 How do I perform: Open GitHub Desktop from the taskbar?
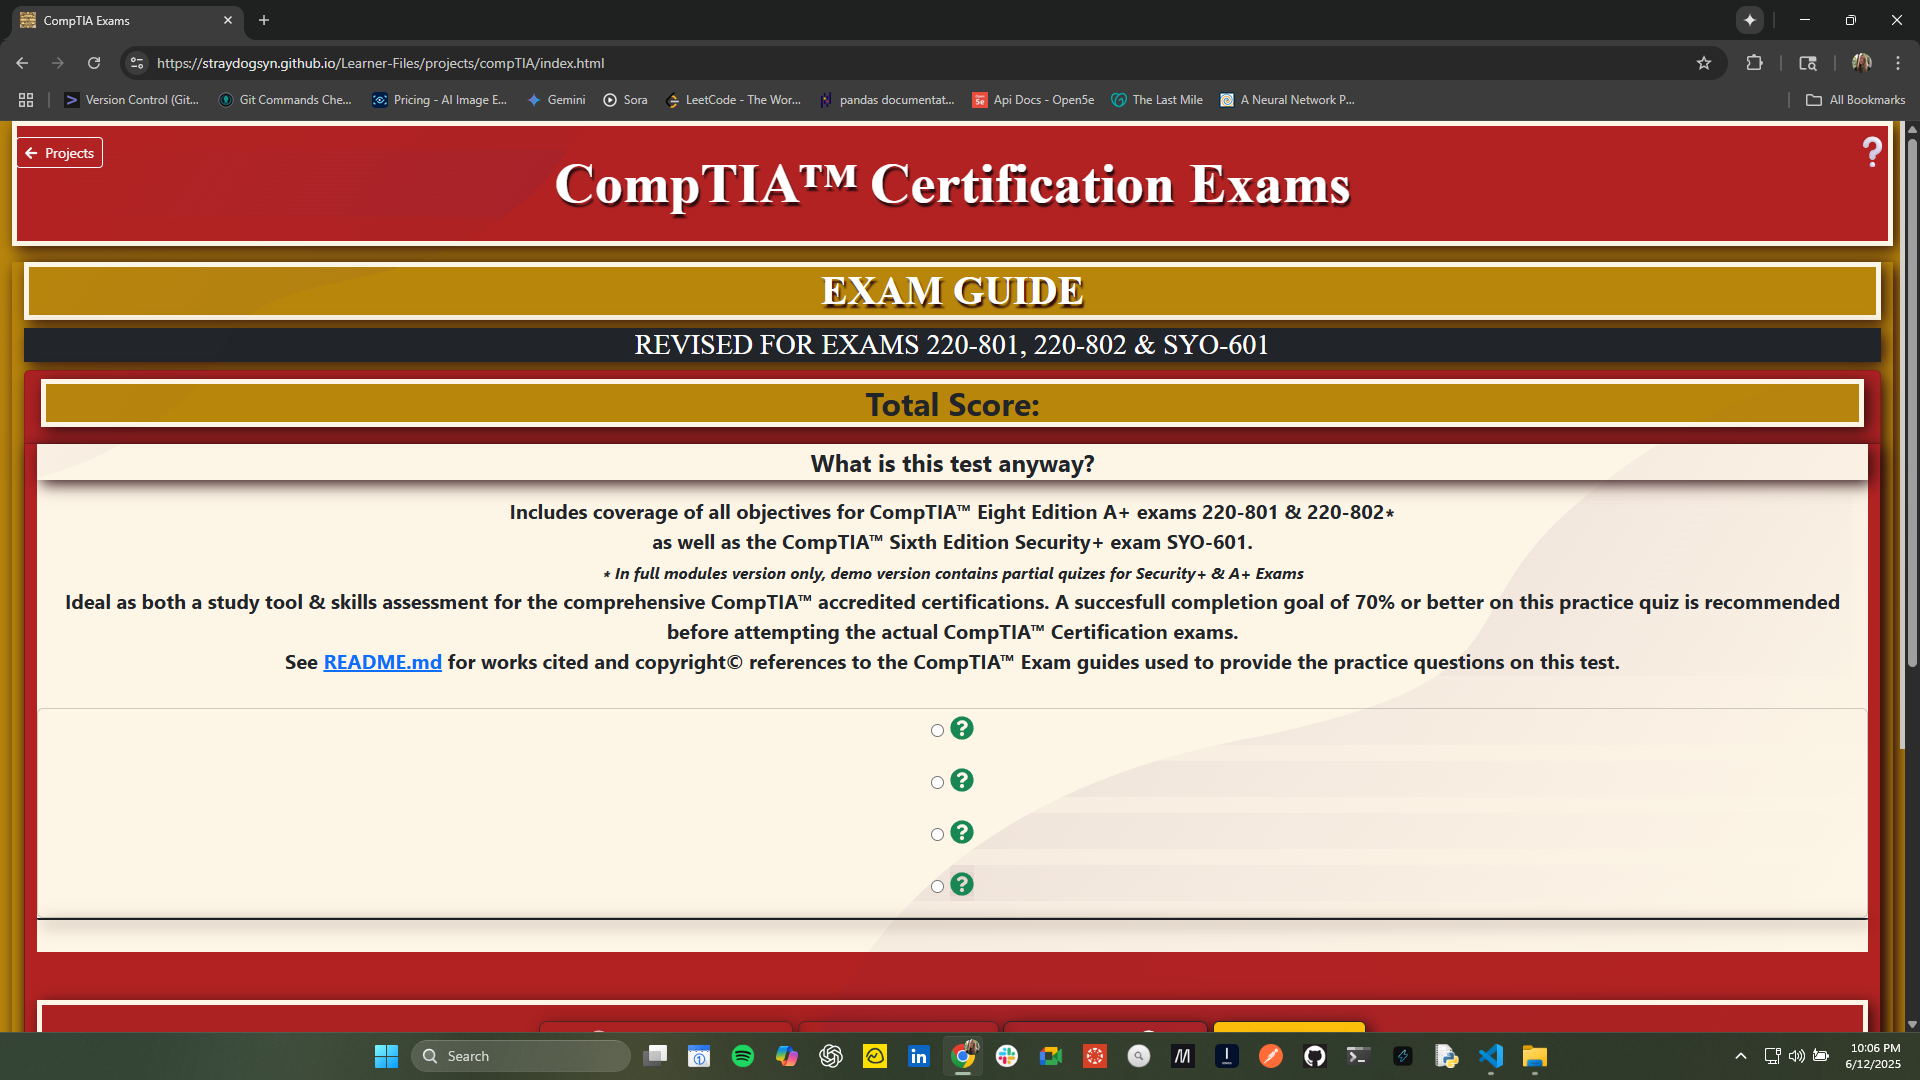coord(1314,1056)
